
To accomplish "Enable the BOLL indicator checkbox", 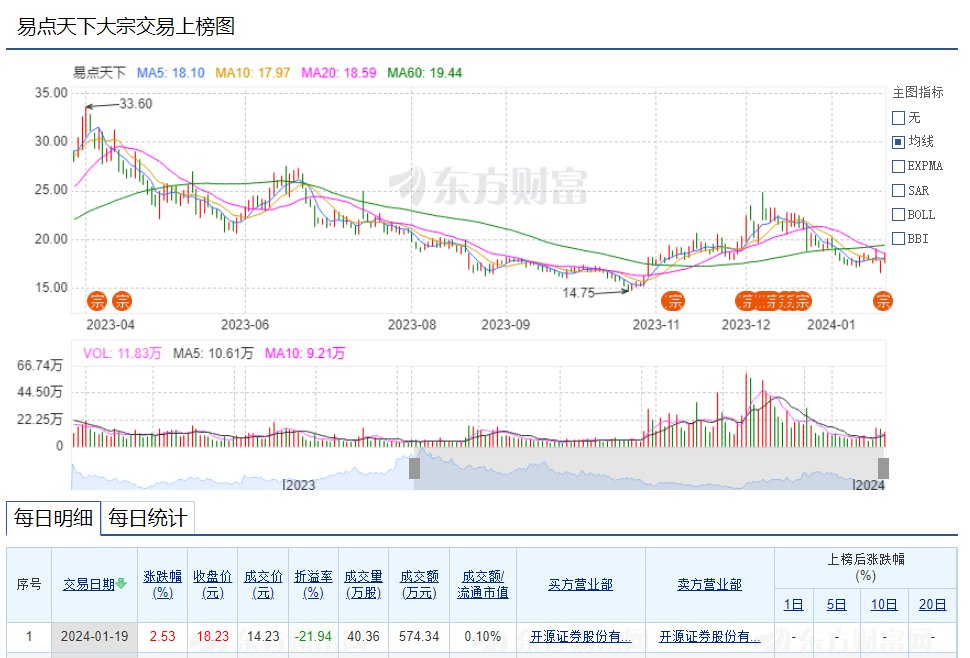I will (898, 215).
